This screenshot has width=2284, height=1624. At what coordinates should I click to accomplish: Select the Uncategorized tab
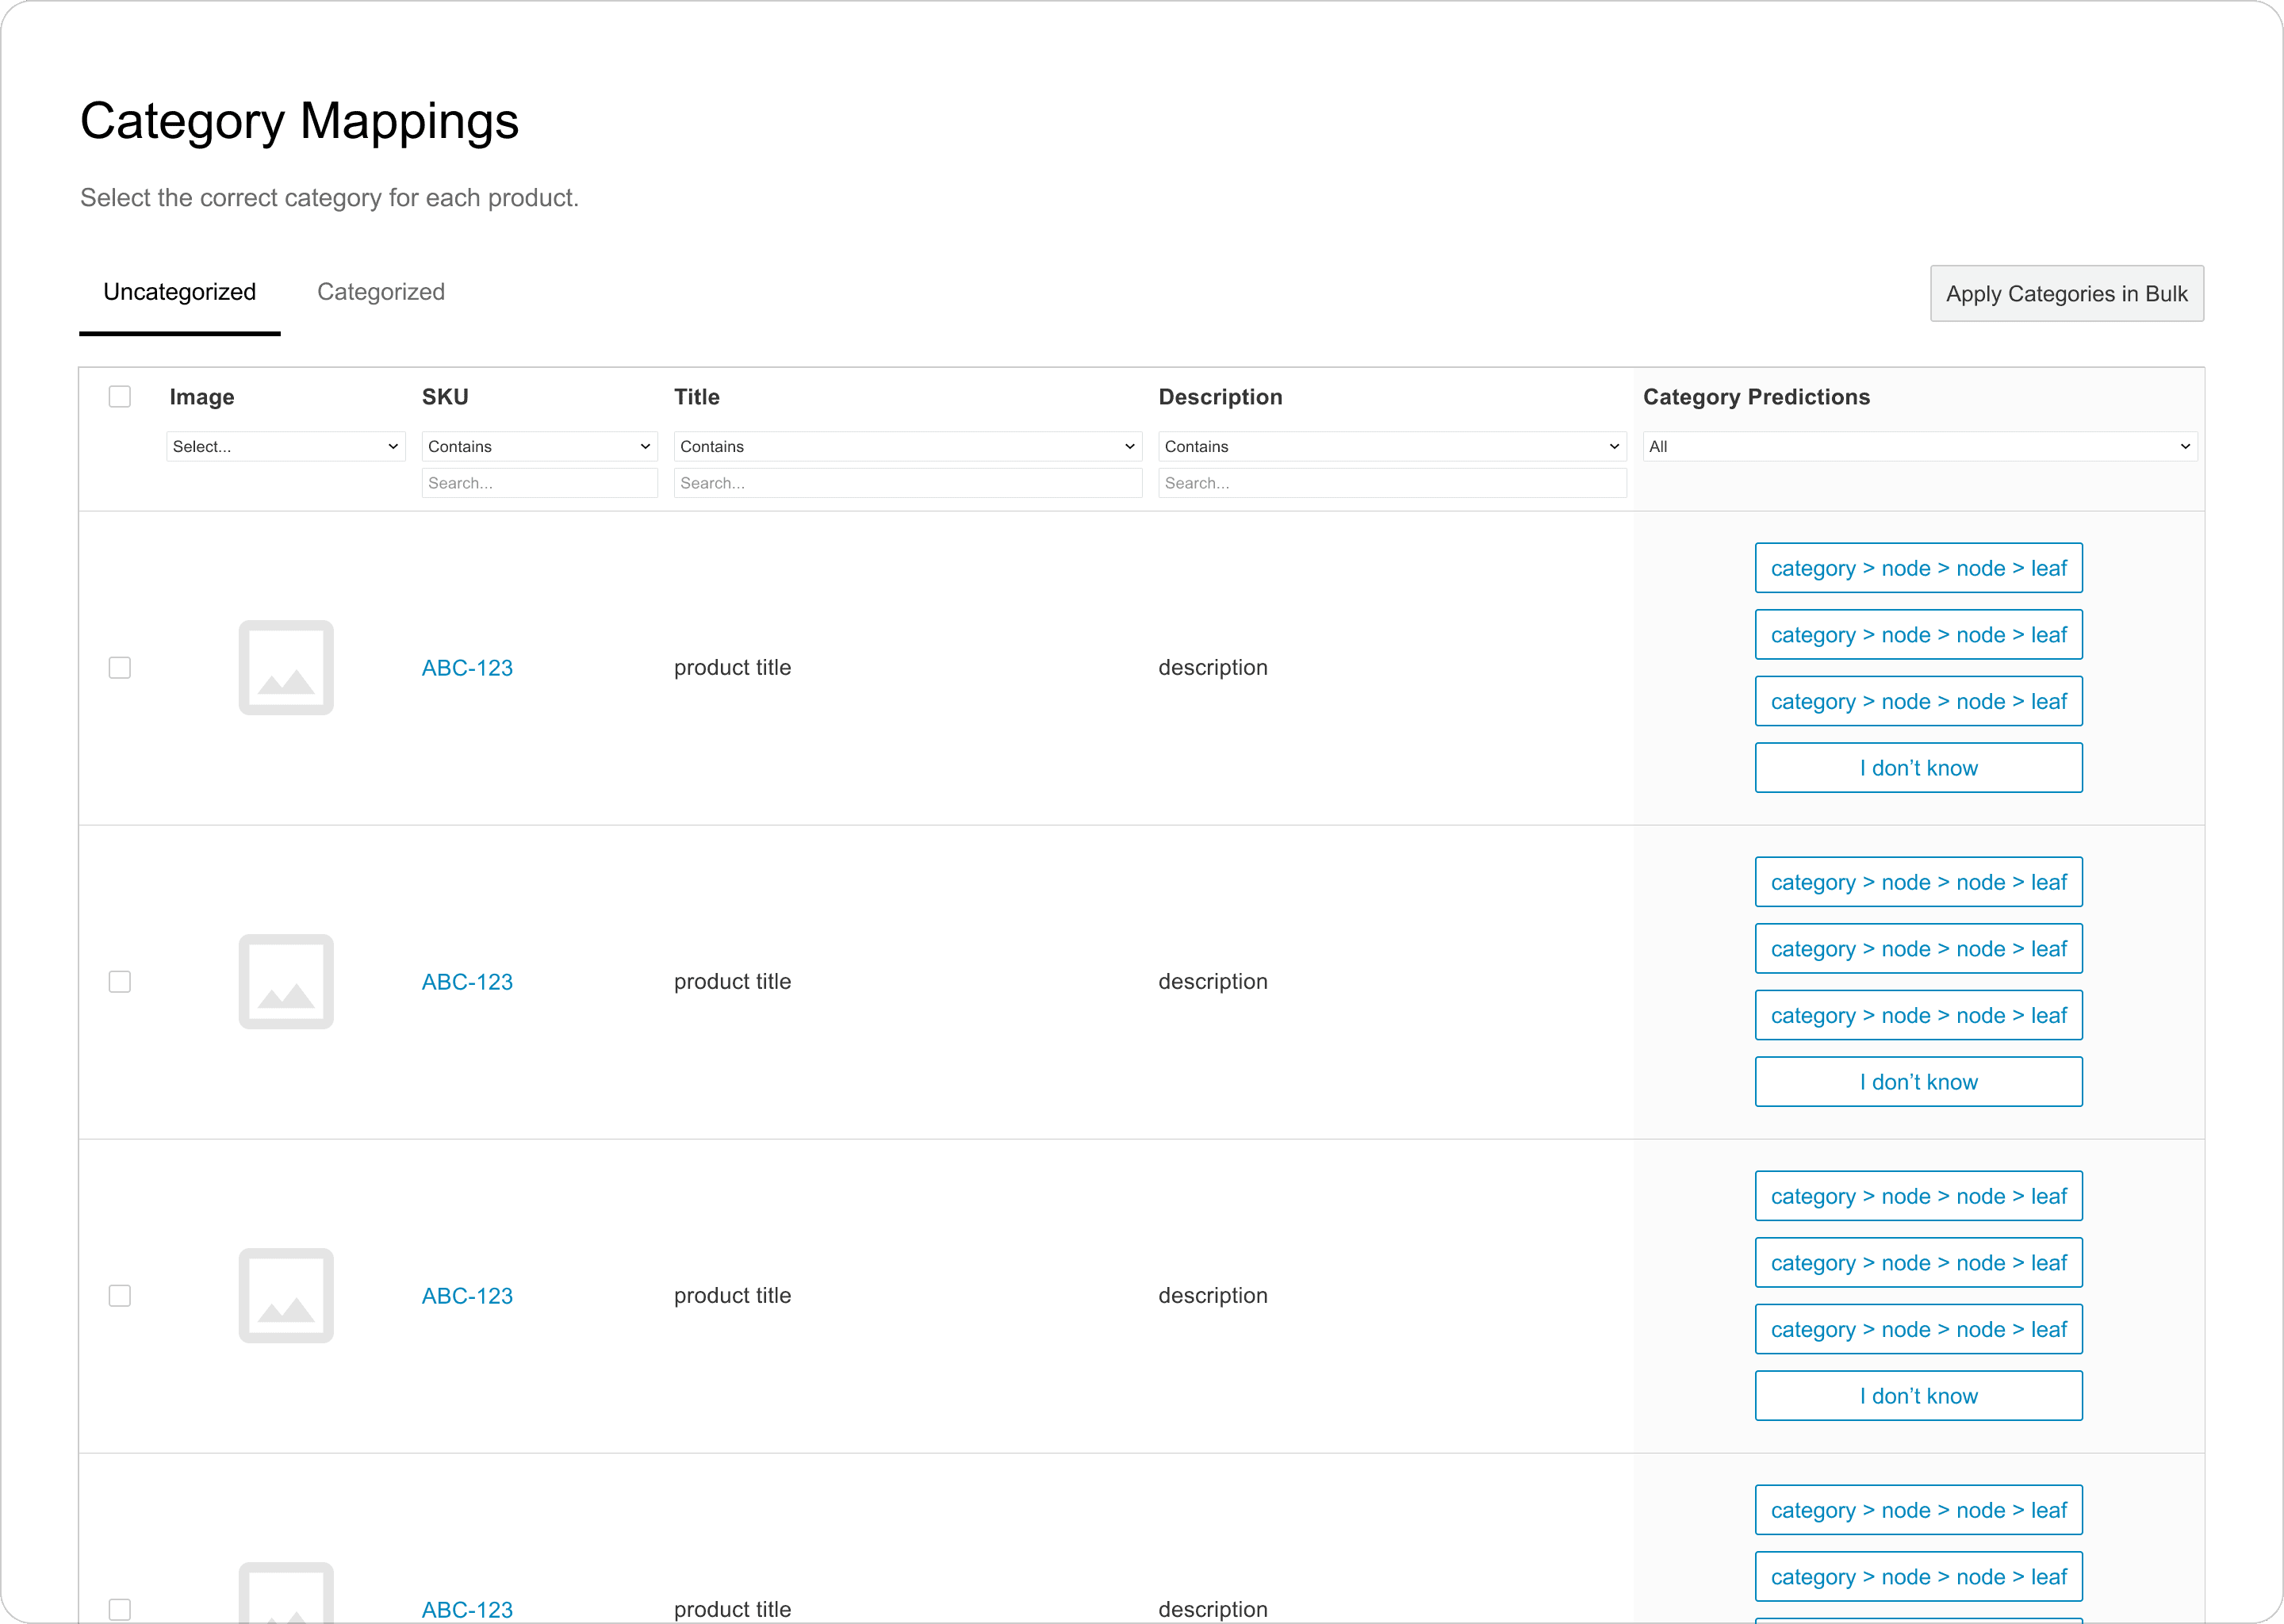tap(180, 292)
